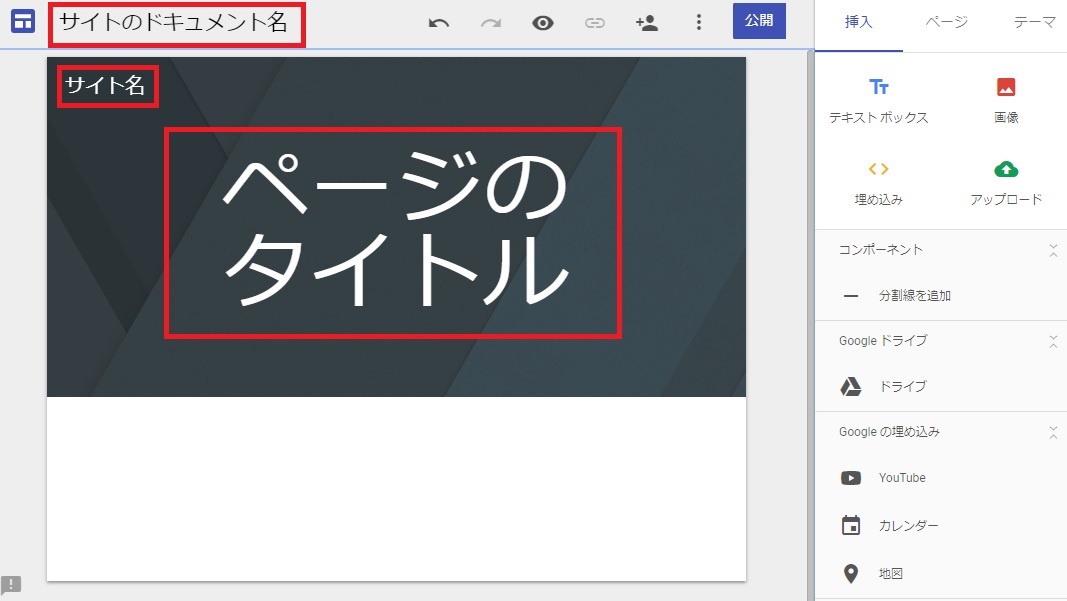Image resolution: width=1067 pixels, height=601 pixels.
Task: Collapse the Google ドライブ section
Action: pyautogui.click(x=1053, y=342)
